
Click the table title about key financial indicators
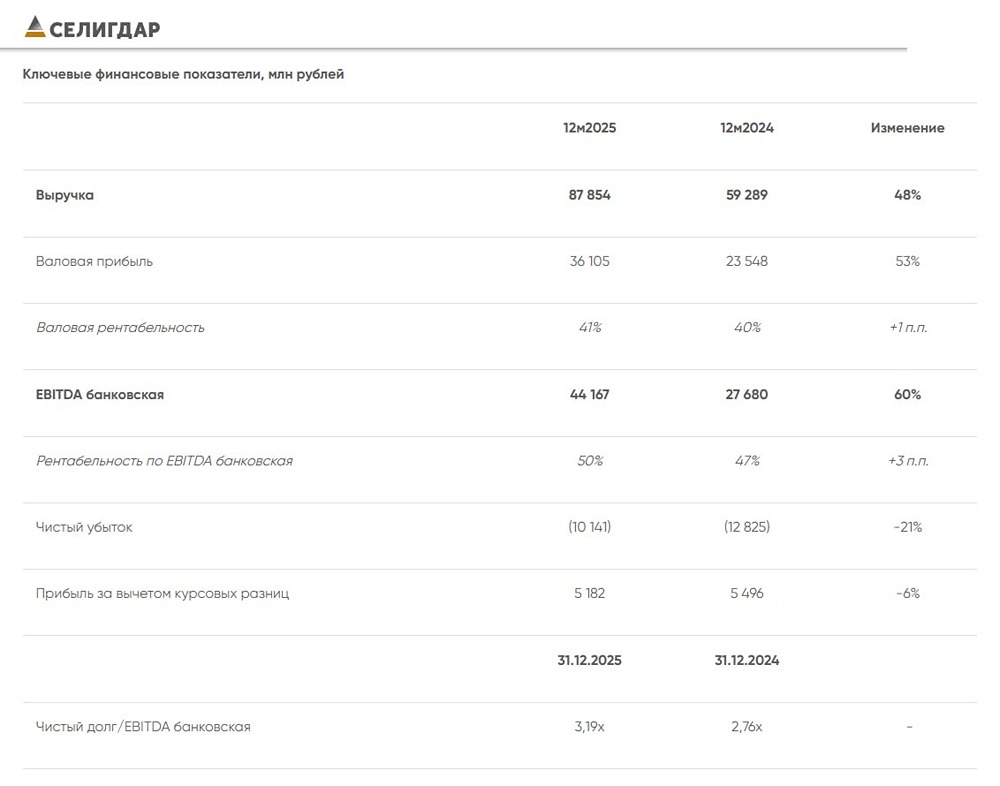point(183,74)
